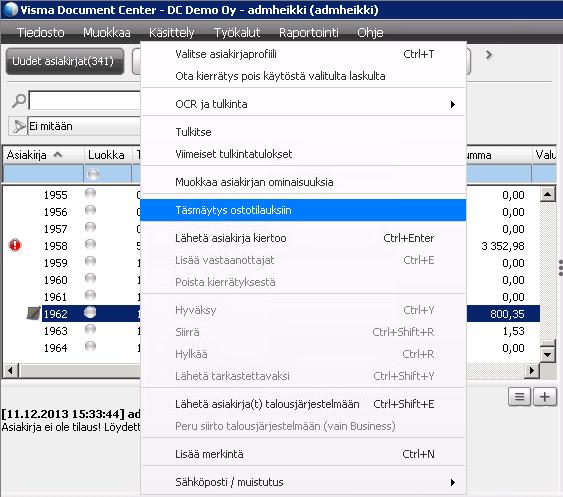Click the Luokka column header
Viewport: 563px width, 497px height.
(108, 155)
